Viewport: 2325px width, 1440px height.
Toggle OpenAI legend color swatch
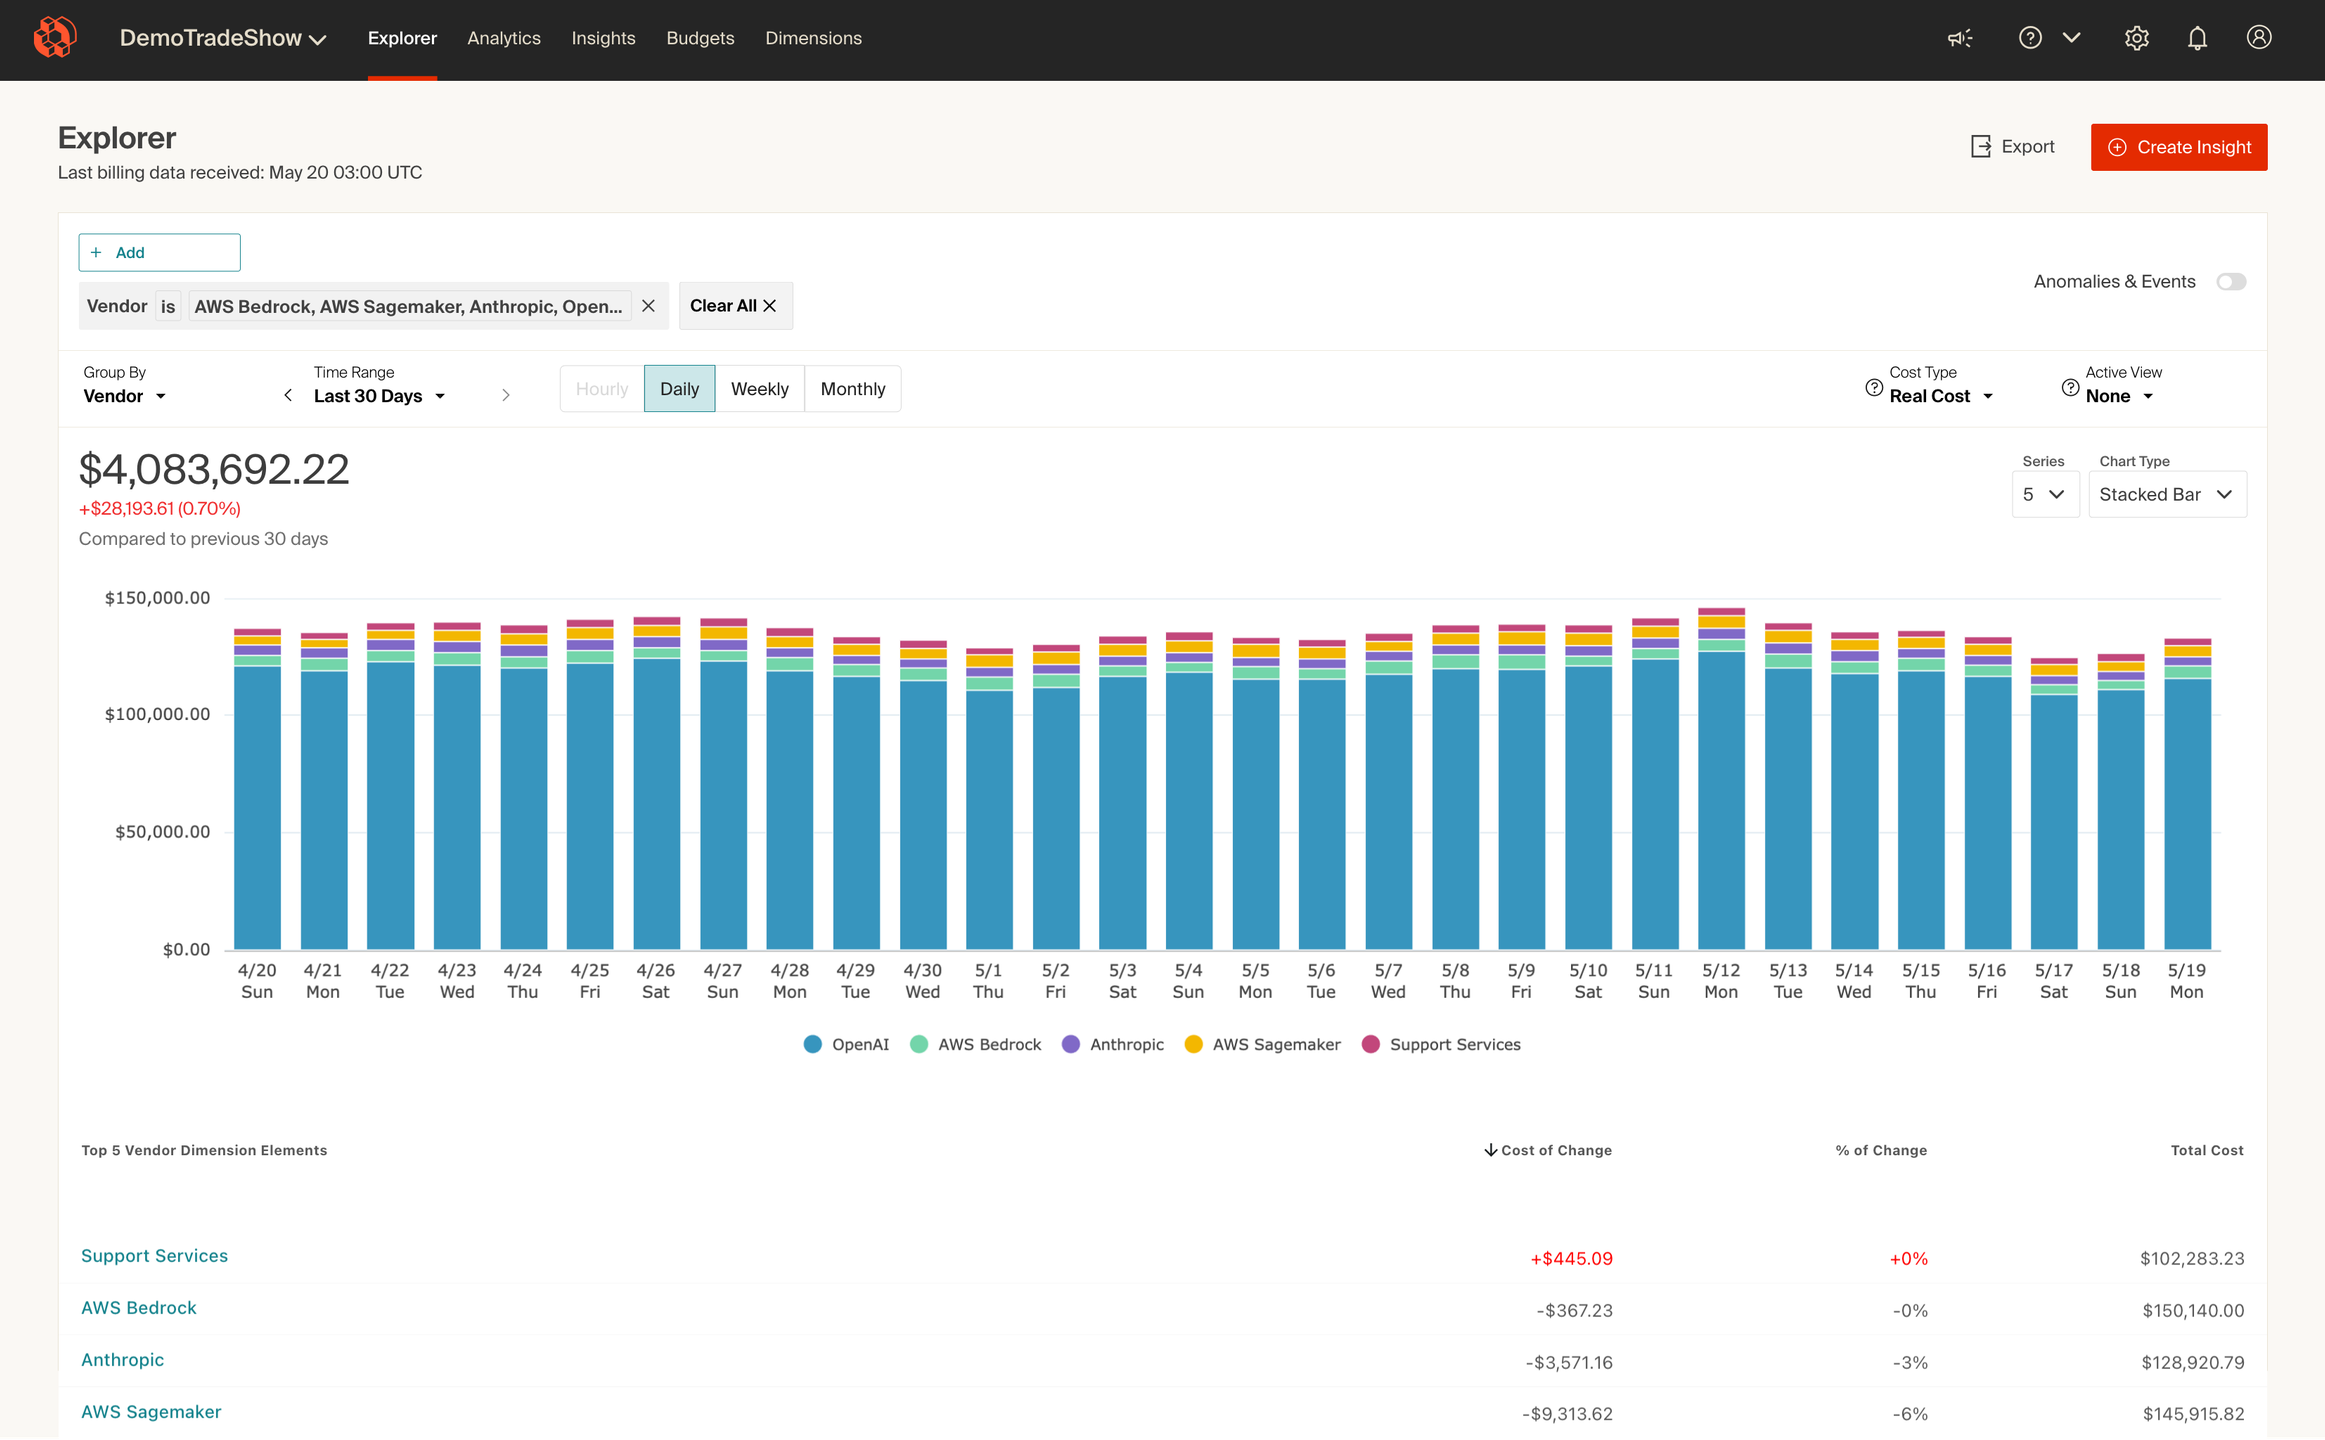(813, 1044)
